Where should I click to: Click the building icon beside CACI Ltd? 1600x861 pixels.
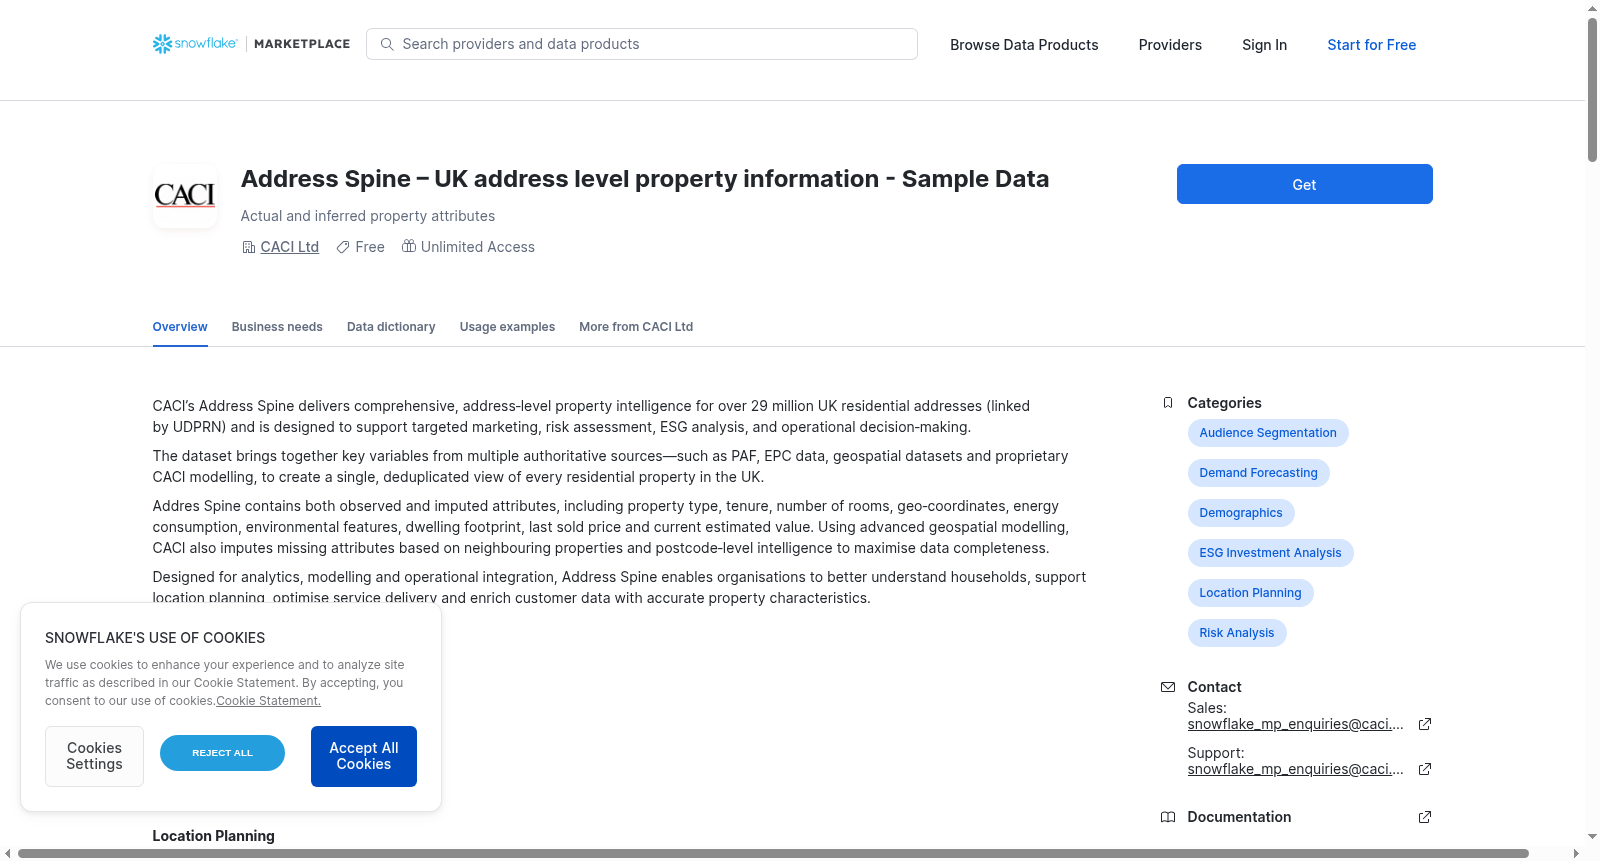(x=249, y=247)
